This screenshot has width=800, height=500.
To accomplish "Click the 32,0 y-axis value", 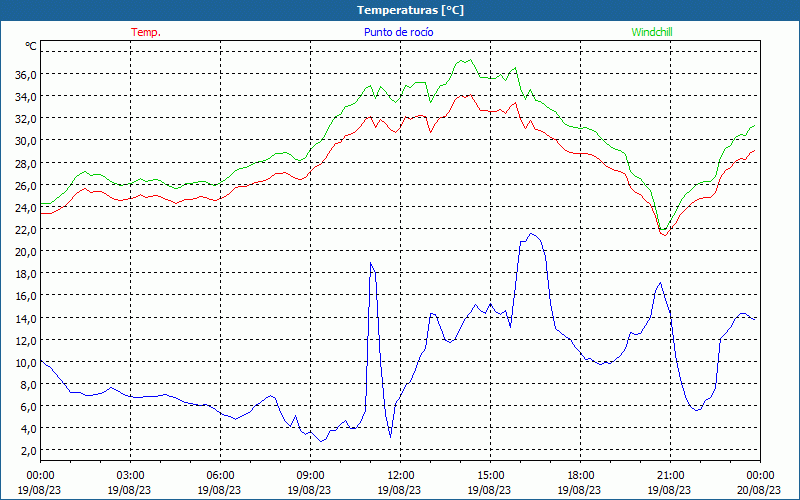I will point(26,118).
